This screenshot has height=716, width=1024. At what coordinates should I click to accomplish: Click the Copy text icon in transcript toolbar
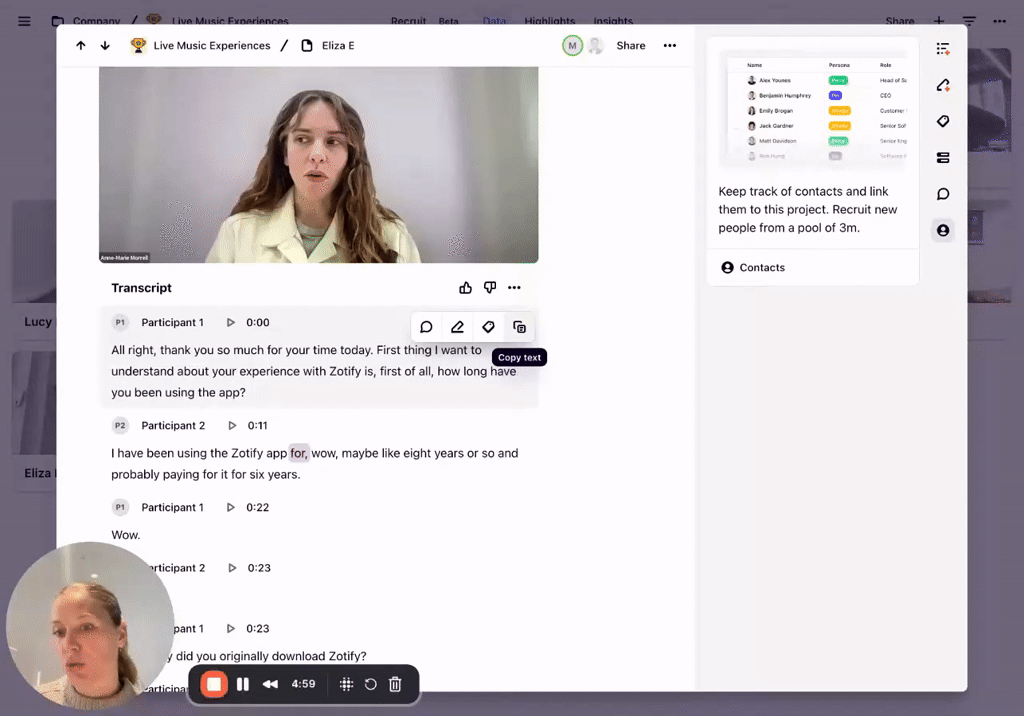coord(519,327)
